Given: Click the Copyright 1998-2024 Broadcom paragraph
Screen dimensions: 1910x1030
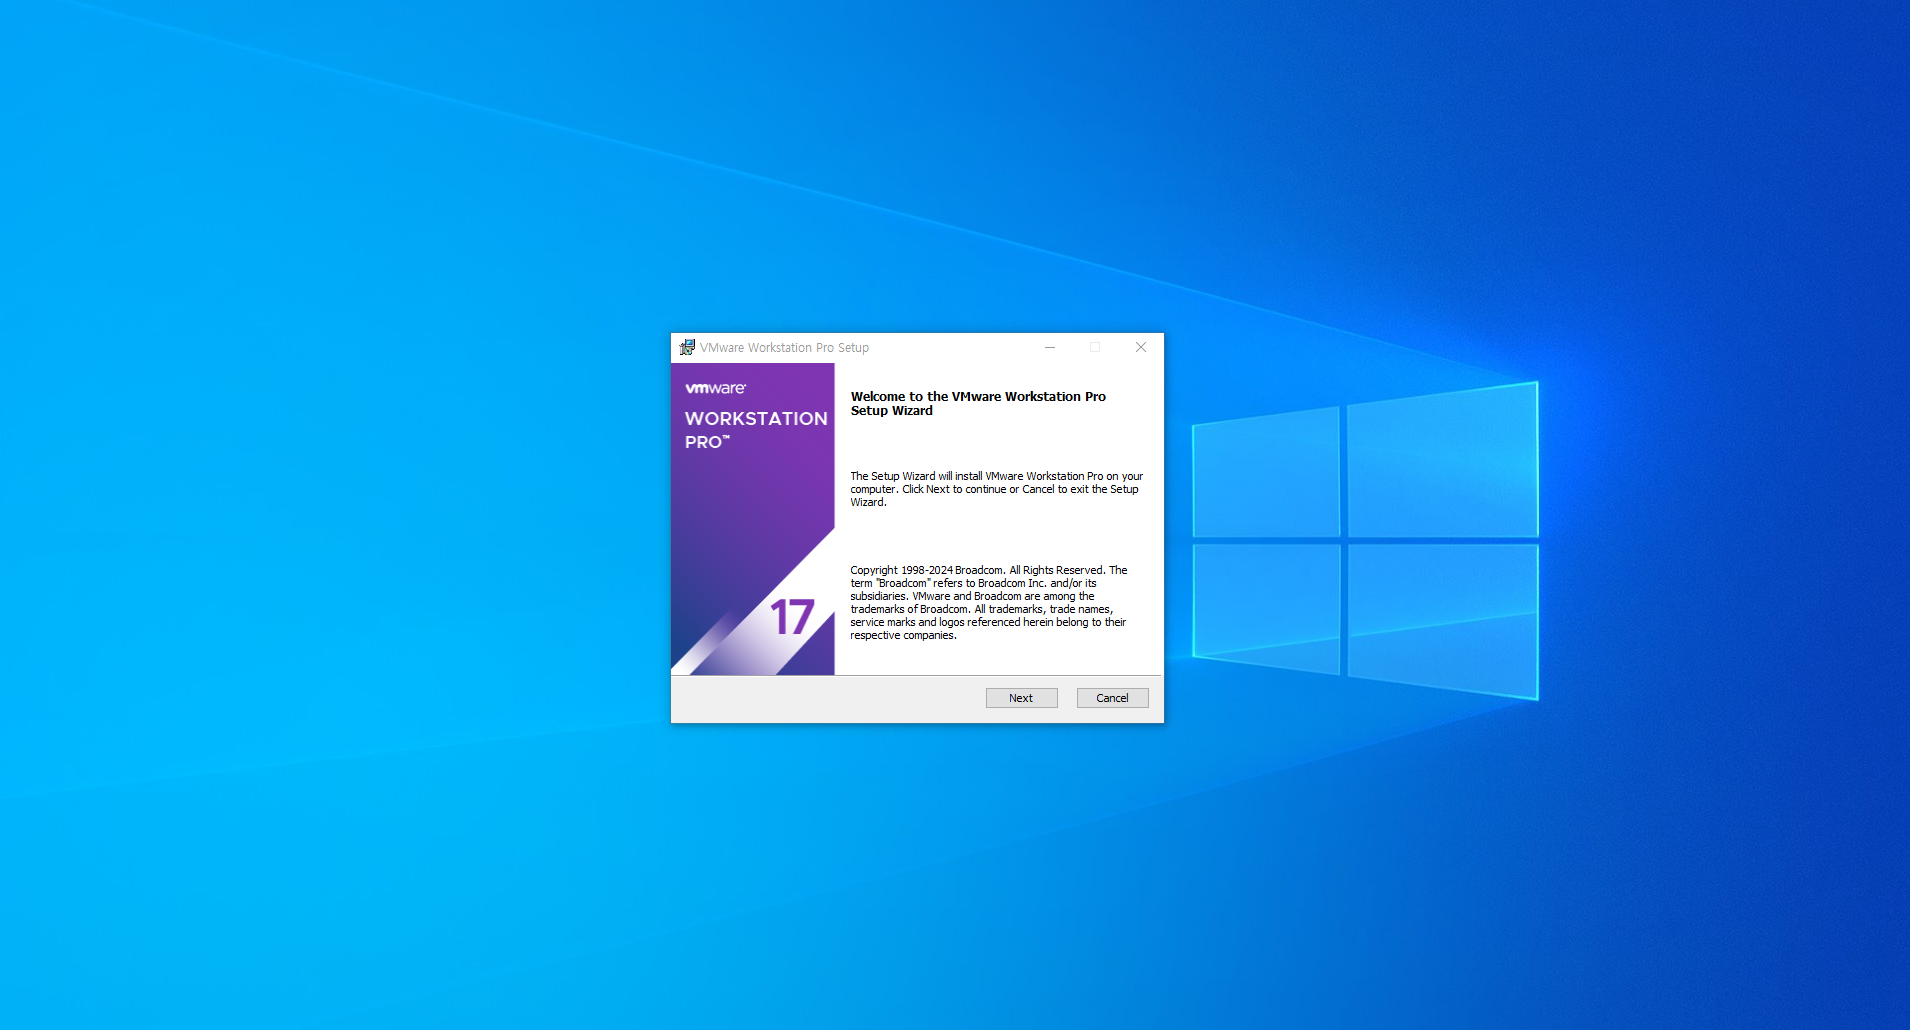Looking at the screenshot, I should [989, 602].
